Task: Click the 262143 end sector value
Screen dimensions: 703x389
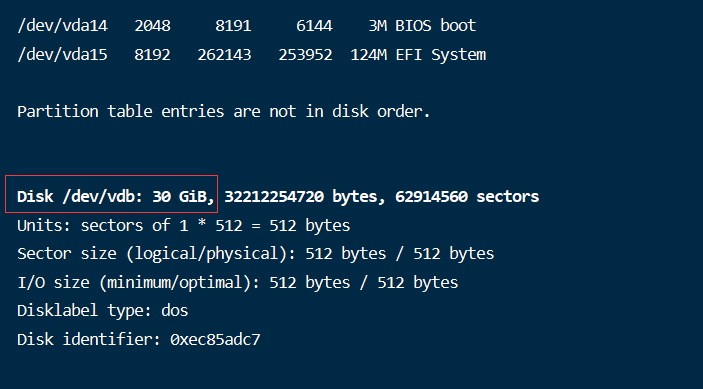Action: pyautogui.click(x=224, y=55)
